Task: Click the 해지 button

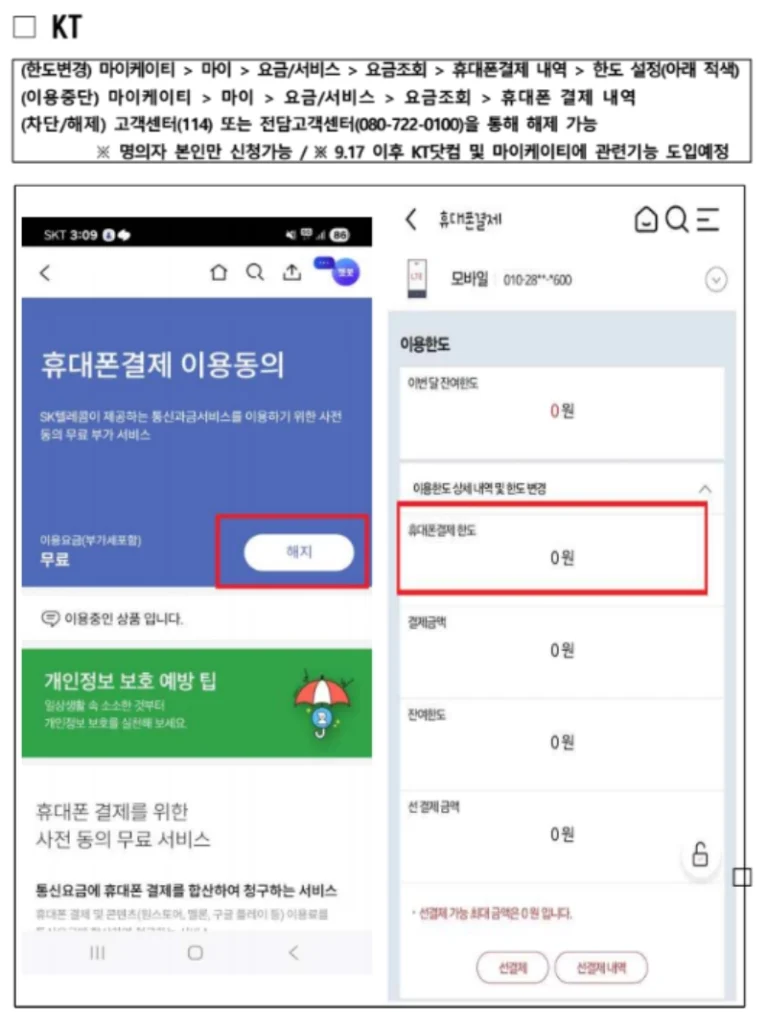Action: tap(299, 552)
